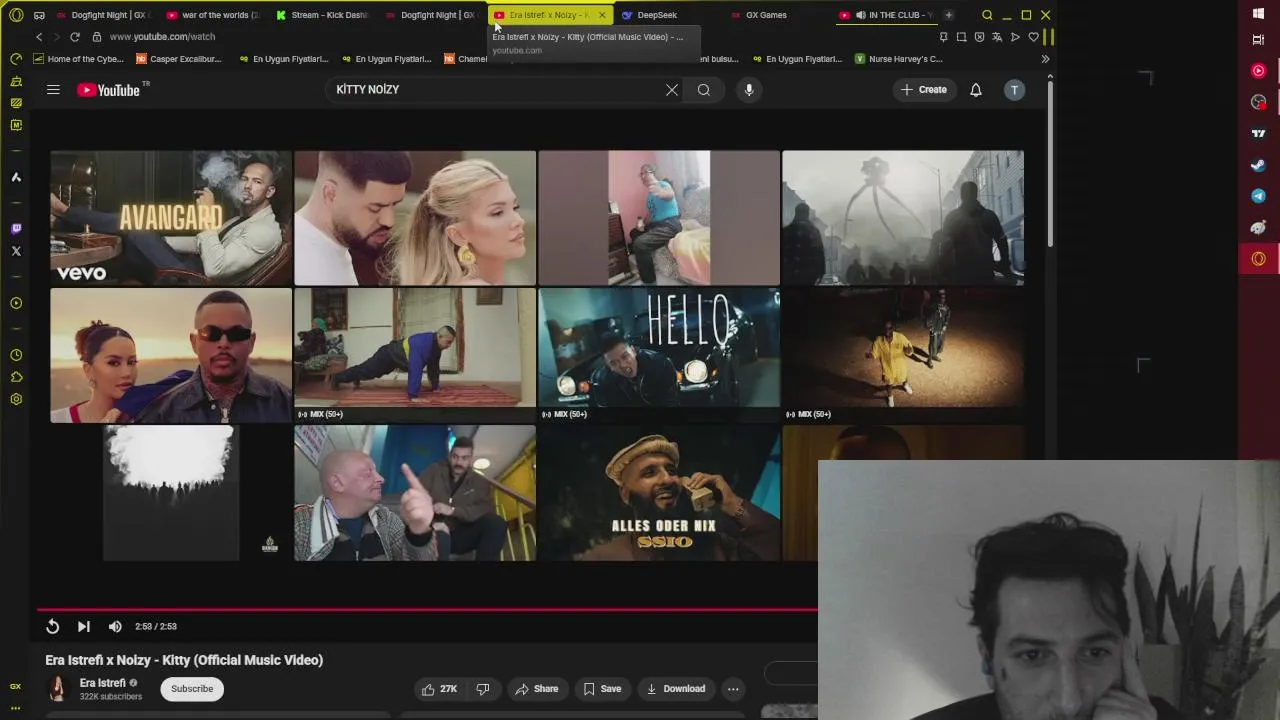Screen dimensions: 1280x720
Task: Open Home of the Cybe... bookmark
Action: [x=79, y=59]
